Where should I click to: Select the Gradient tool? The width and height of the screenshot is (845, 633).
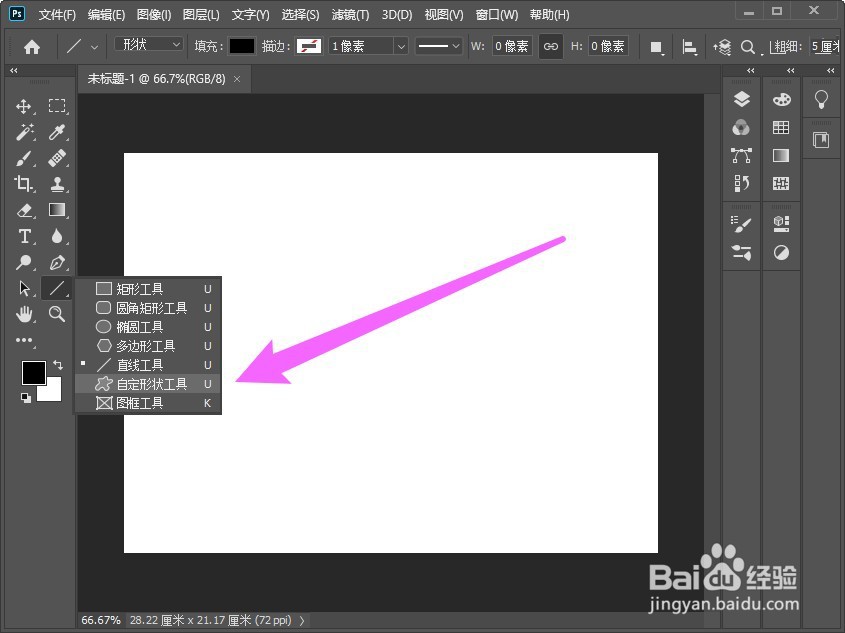coord(57,210)
